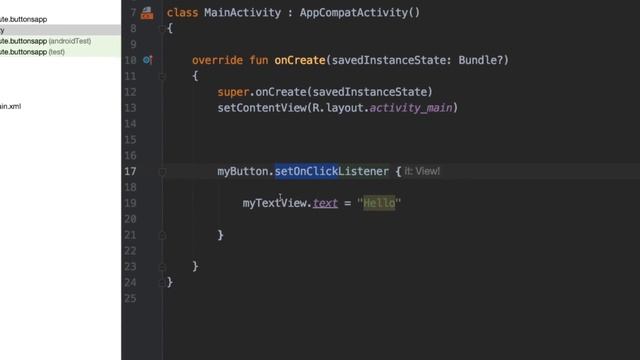Image resolution: width=640 pixels, height=360 pixels.
Task: Click line number 25 in the gutter
Action: pyautogui.click(x=130, y=298)
